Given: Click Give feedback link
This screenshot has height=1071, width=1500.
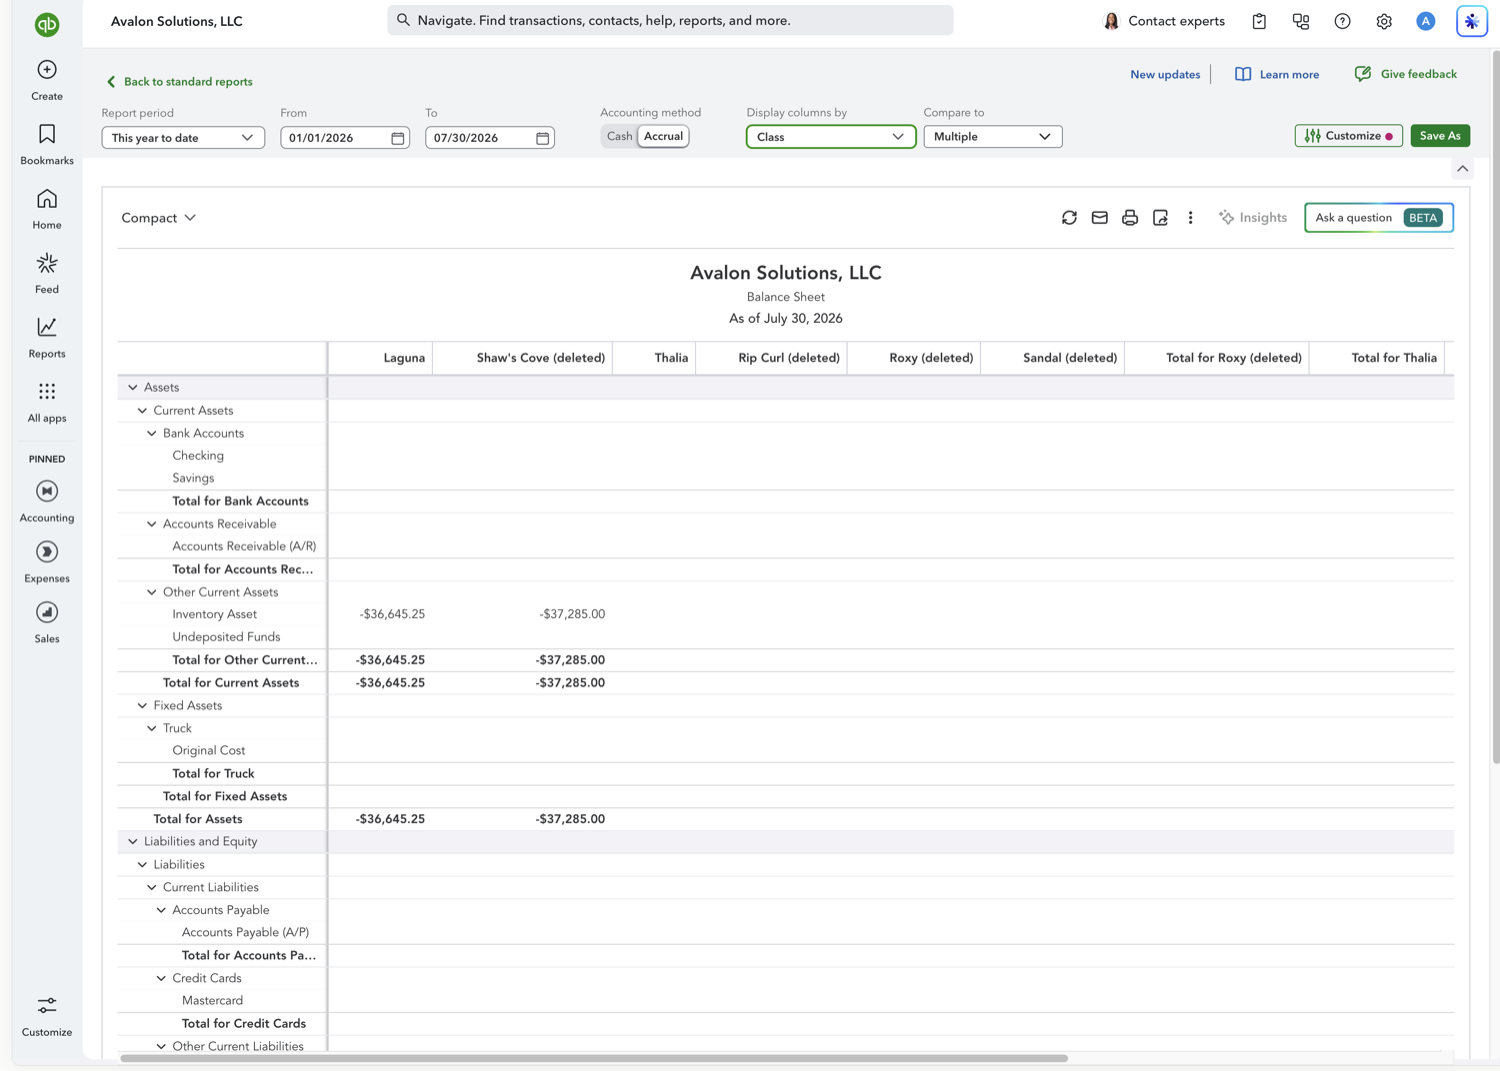Looking at the screenshot, I should 1405,74.
